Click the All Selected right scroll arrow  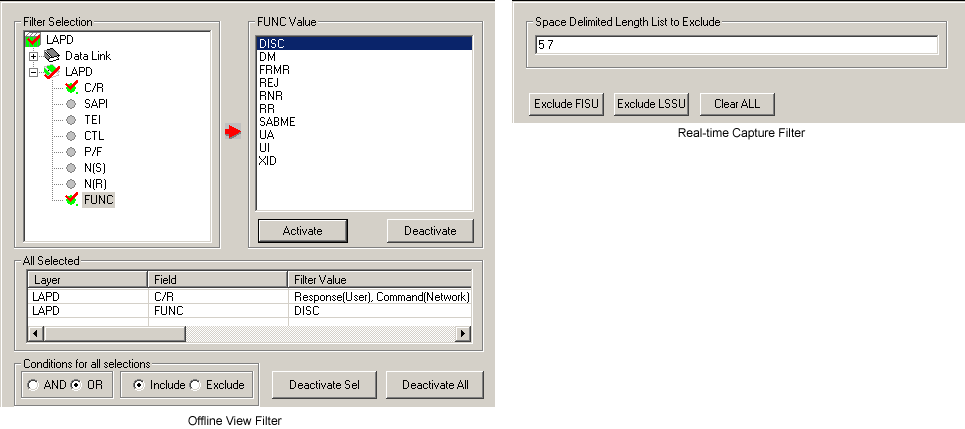click(463, 334)
